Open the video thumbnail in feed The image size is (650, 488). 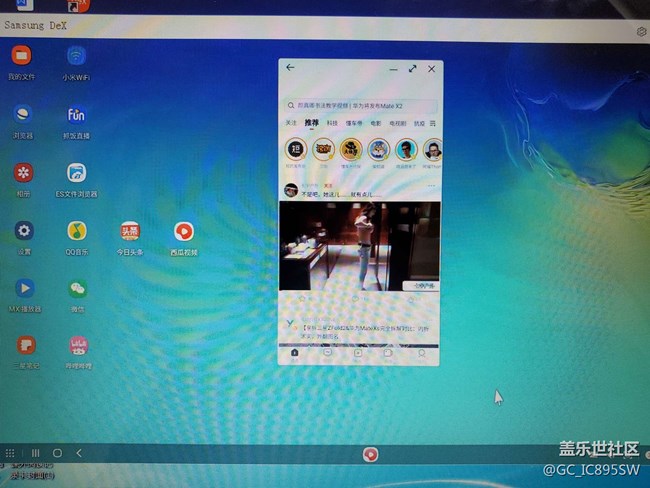(359, 245)
